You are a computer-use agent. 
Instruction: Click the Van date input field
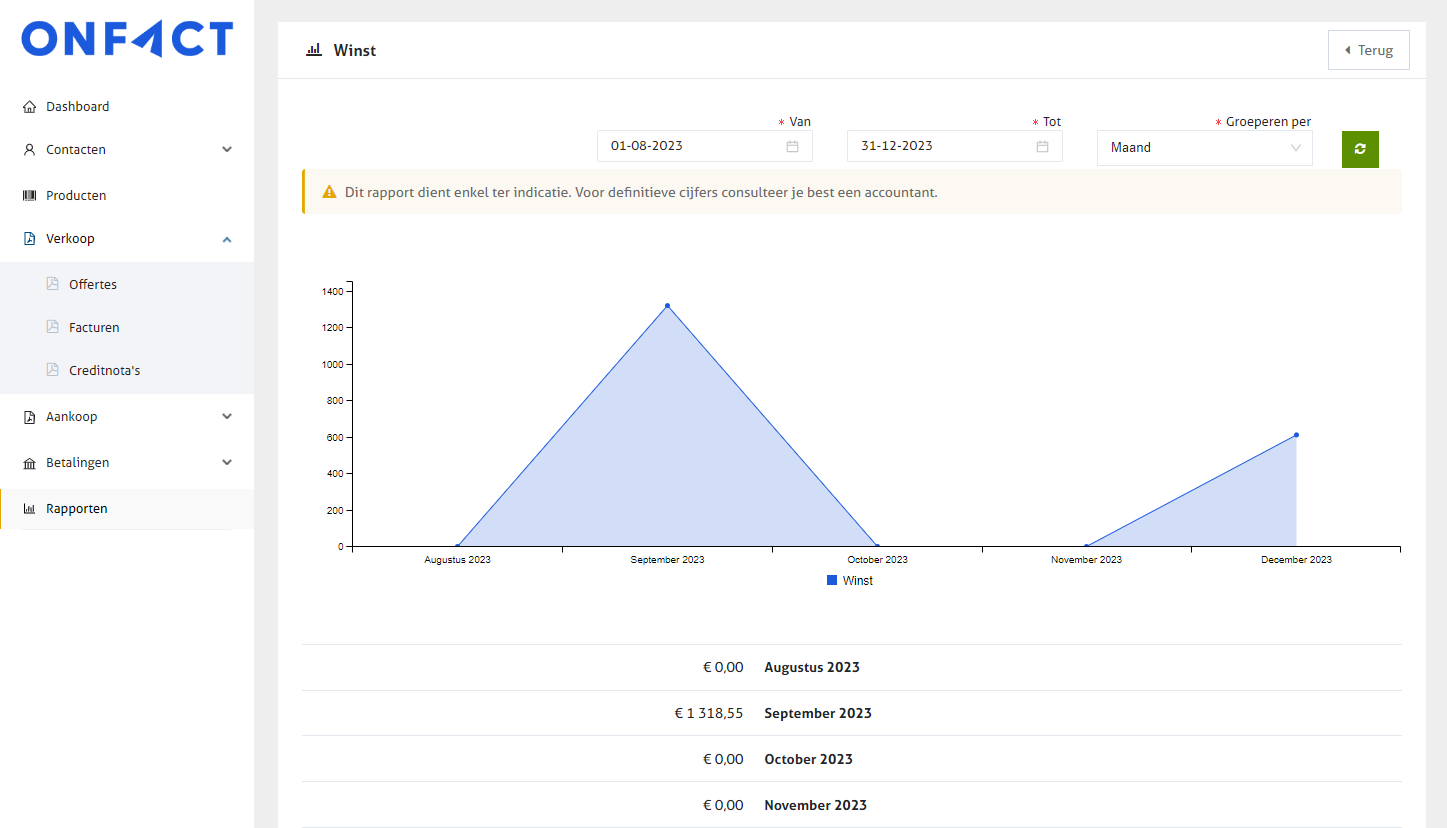690,146
